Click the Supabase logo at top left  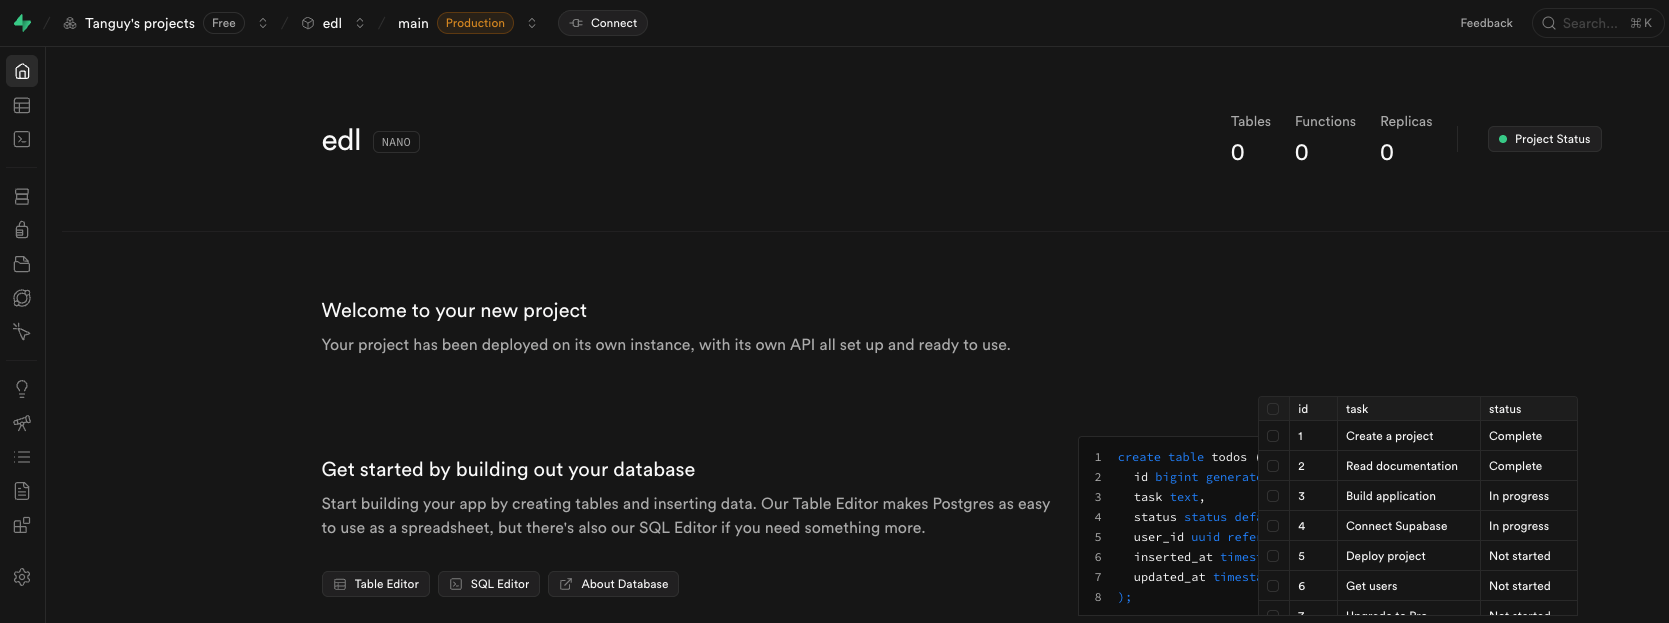pyautogui.click(x=22, y=23)
